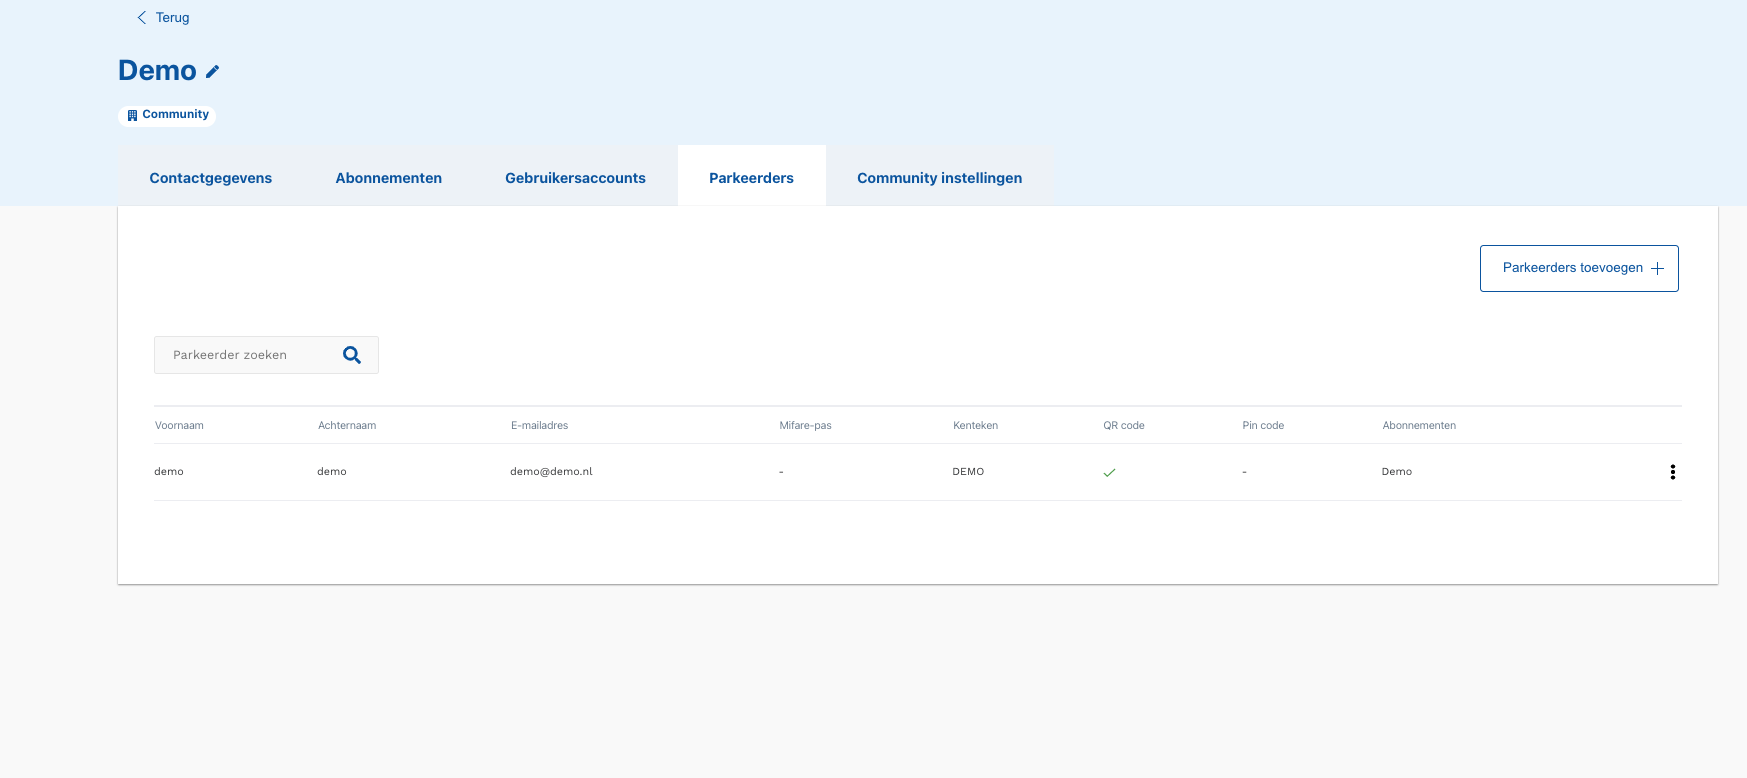Switch to the Abonnementen tab
The image size is (1747, 778).
(388, 178)
